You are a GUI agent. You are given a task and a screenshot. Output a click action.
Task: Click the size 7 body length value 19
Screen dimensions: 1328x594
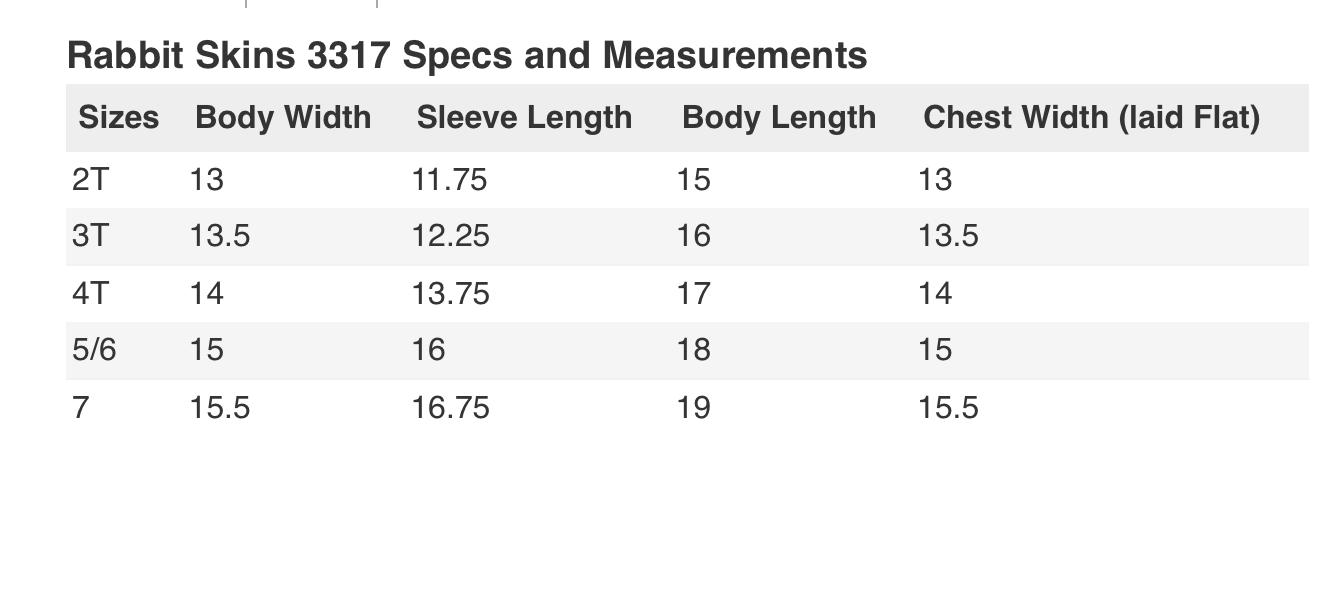click(x=693, y=407)
